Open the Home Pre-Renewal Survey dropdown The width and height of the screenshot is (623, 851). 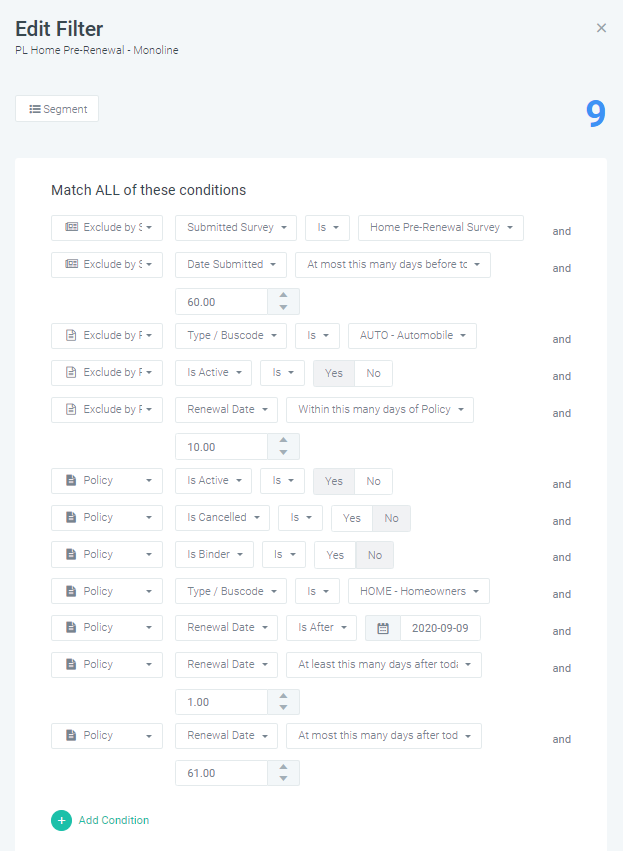point(441,227)
